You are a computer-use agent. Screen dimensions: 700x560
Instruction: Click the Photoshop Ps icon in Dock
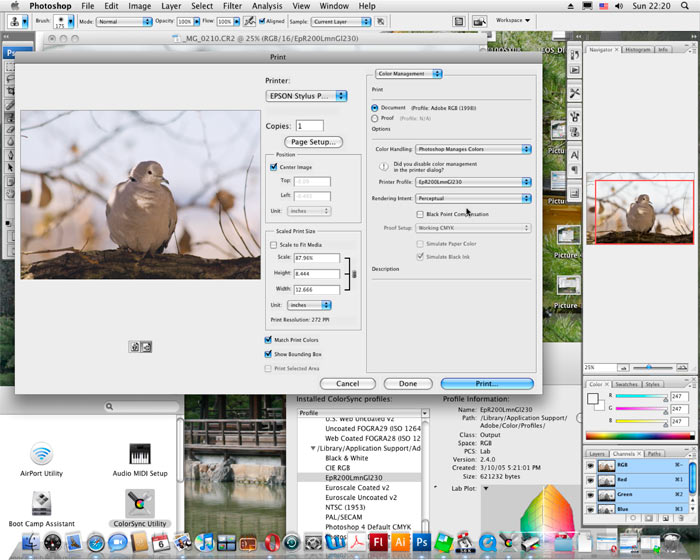(x=421, y=542)
